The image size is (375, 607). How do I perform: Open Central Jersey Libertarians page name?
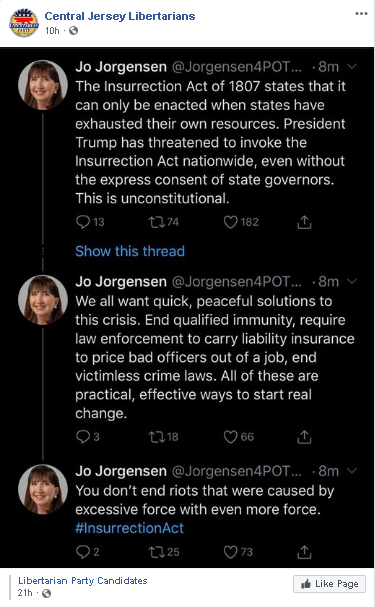coord(120,16)
